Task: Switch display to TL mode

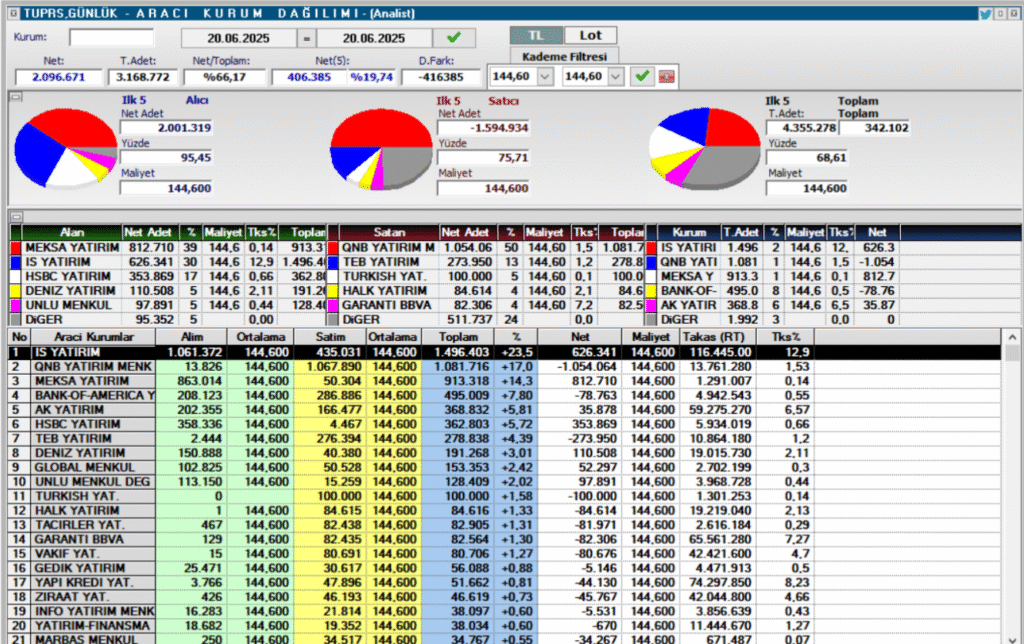Action: [x=537, y=35]
